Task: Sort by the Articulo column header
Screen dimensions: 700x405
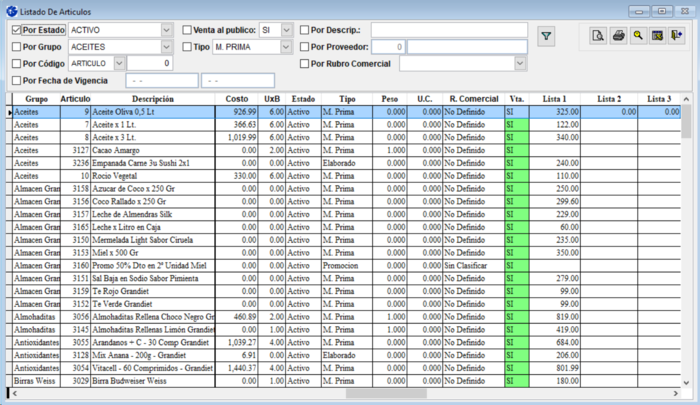Action: click(x=75, y=99)
